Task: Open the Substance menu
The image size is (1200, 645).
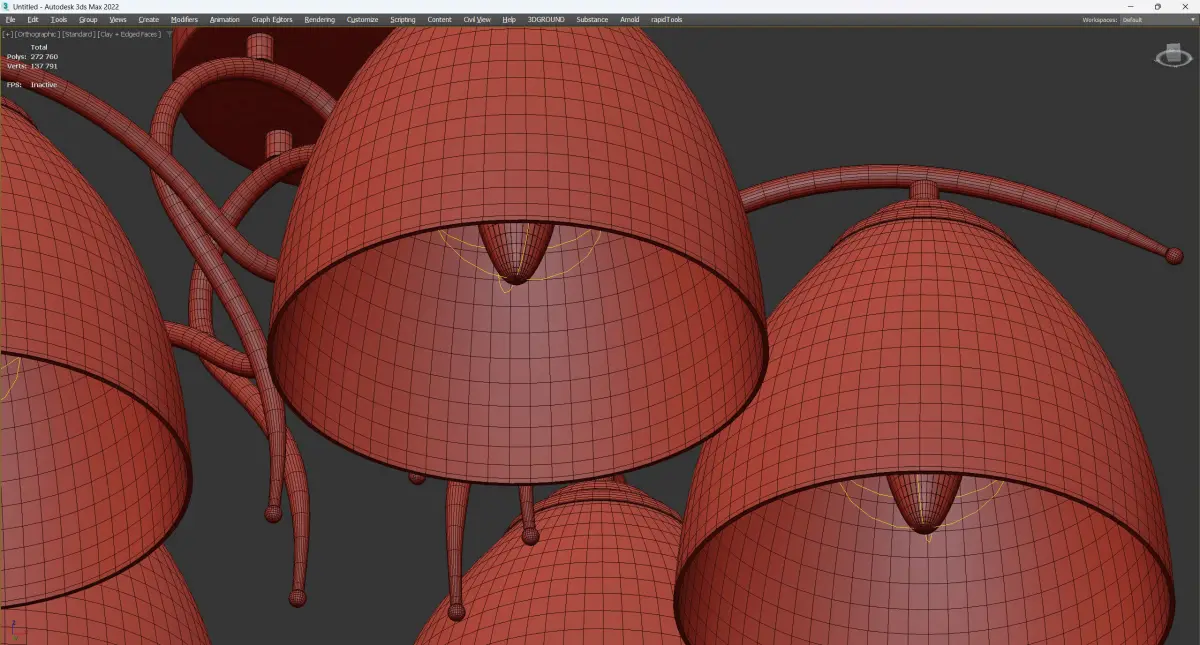Action: 592,19
